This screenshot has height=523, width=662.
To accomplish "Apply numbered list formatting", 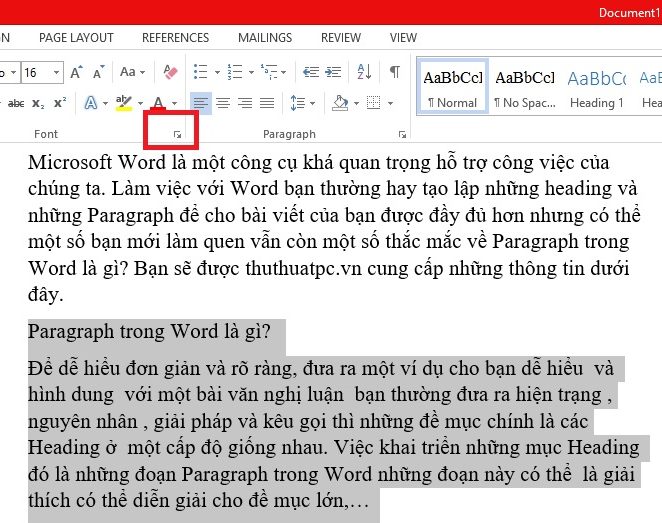I will pos(235,72).
